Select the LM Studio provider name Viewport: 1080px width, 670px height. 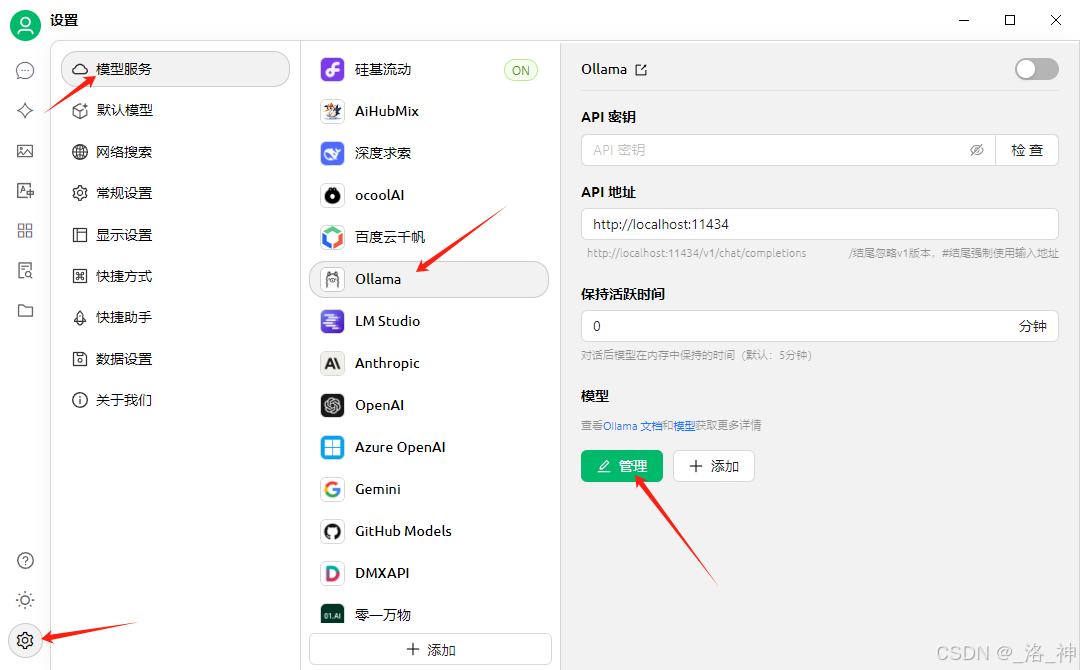pos(387,322)
